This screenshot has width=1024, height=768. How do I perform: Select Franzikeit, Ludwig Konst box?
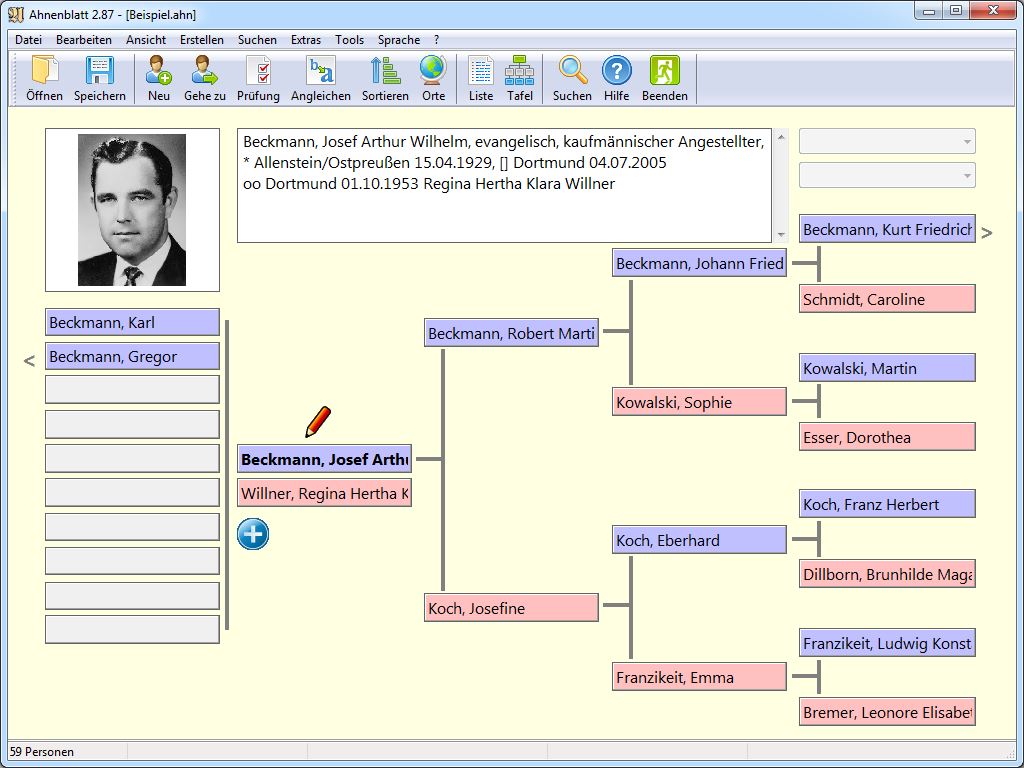coord(887,643)
